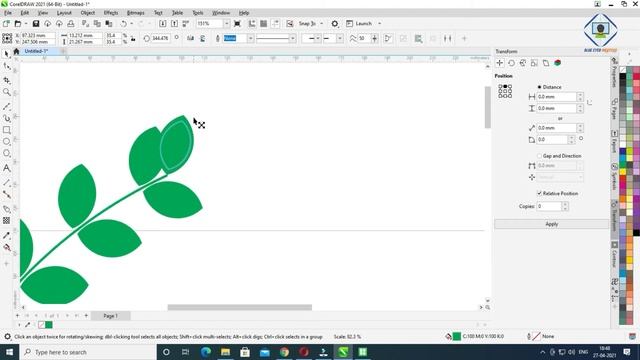Screen dimensions: 640x360
Task: Select the Rectangle tool
Action: pos(7,130)
